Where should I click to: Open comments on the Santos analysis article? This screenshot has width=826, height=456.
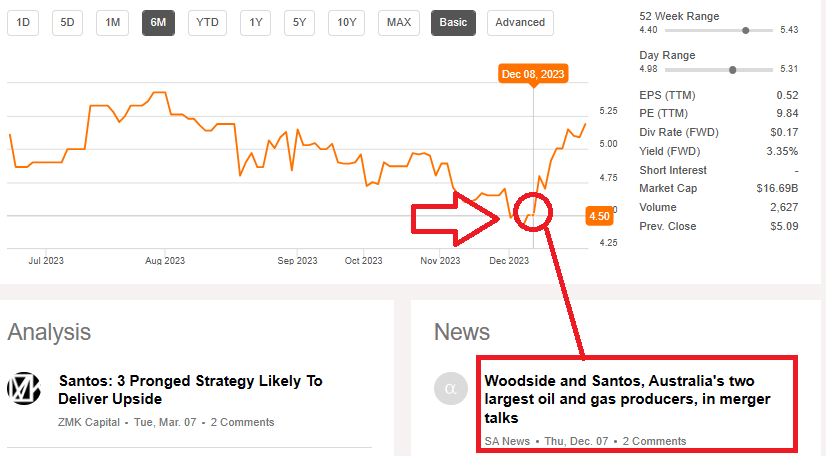click(x=242, y=424)
